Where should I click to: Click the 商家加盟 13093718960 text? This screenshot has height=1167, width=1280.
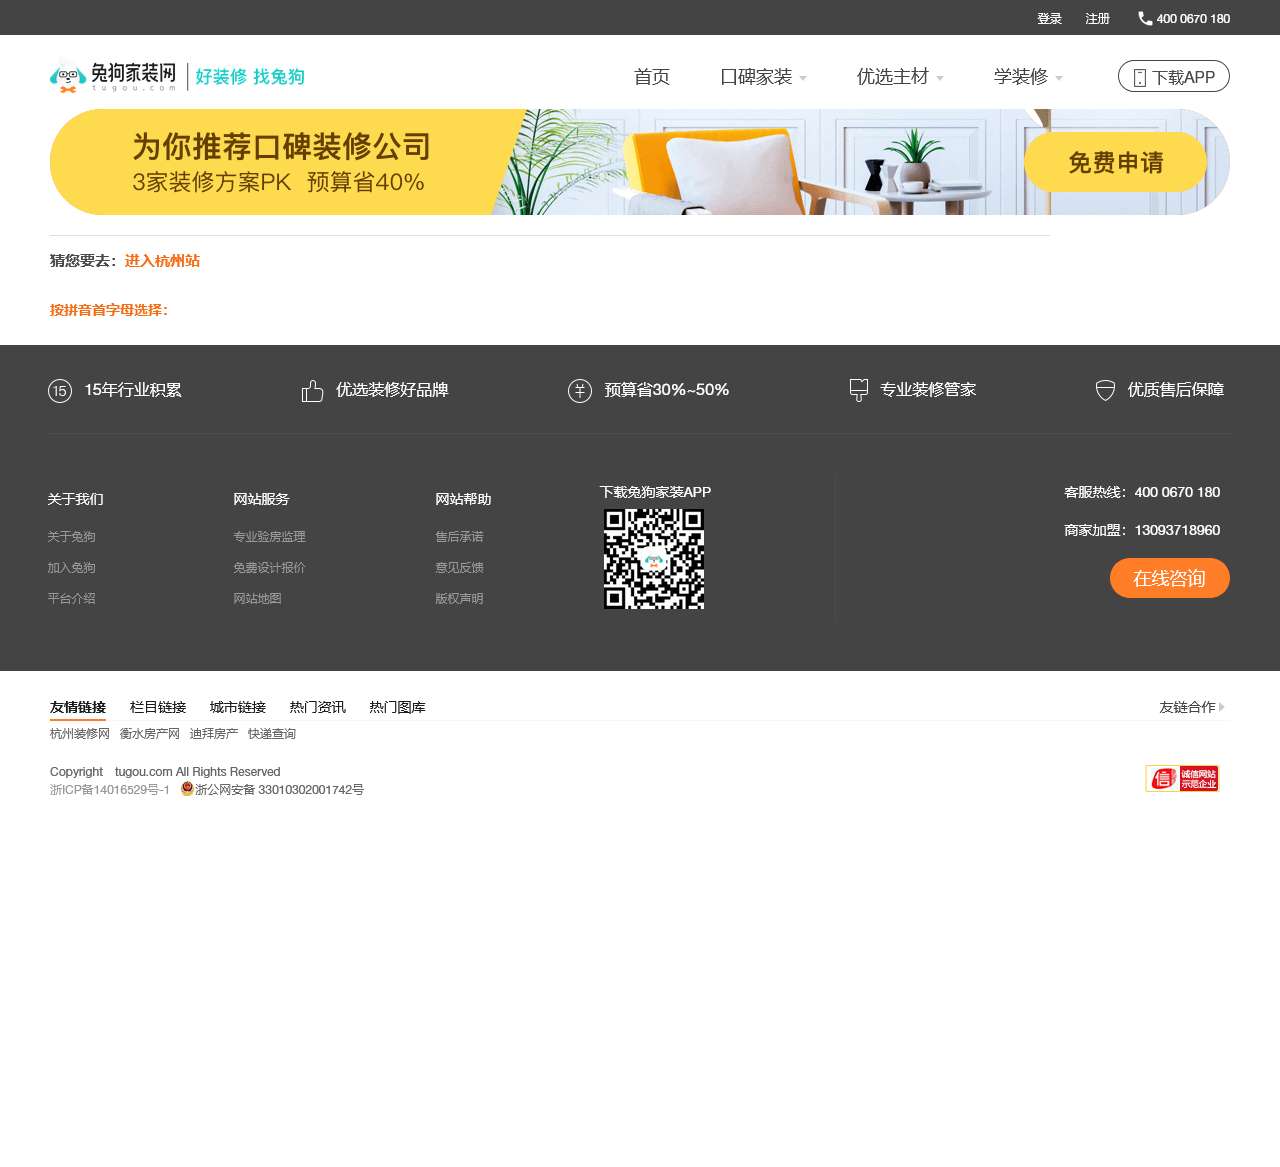point(1142,530)
